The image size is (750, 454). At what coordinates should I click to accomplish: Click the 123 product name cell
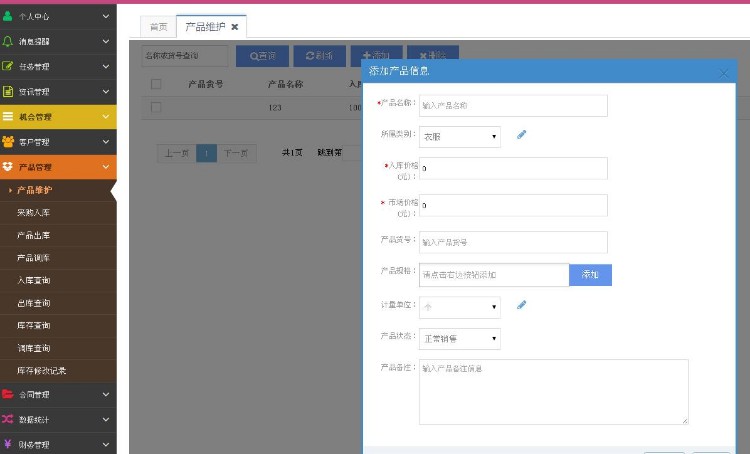275,108
